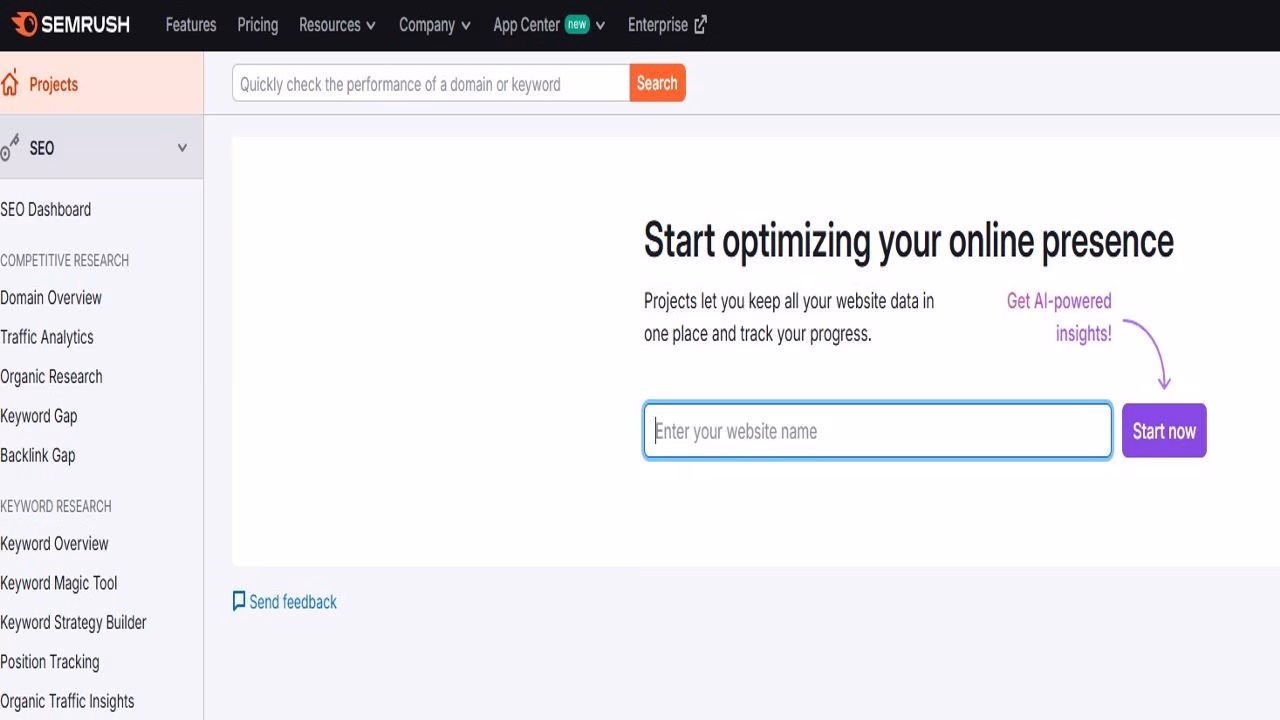Viewport: 1280px width, 720px height.
Task: Click the Start now button
Action: point(1163,430)
